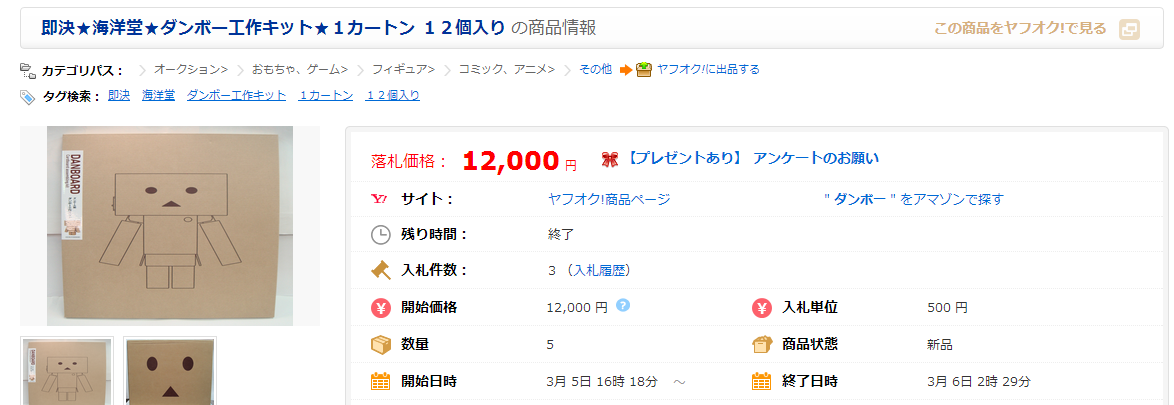This screenshot has width=1174, height=405.
Task: Go to the フィギュア category breadcrumb
Action: click(x=403, y=69)
